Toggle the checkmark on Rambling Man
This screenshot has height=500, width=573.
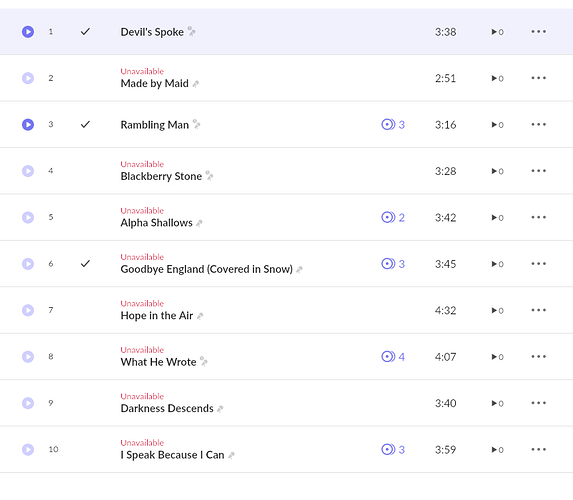click(x=85, y=125)
